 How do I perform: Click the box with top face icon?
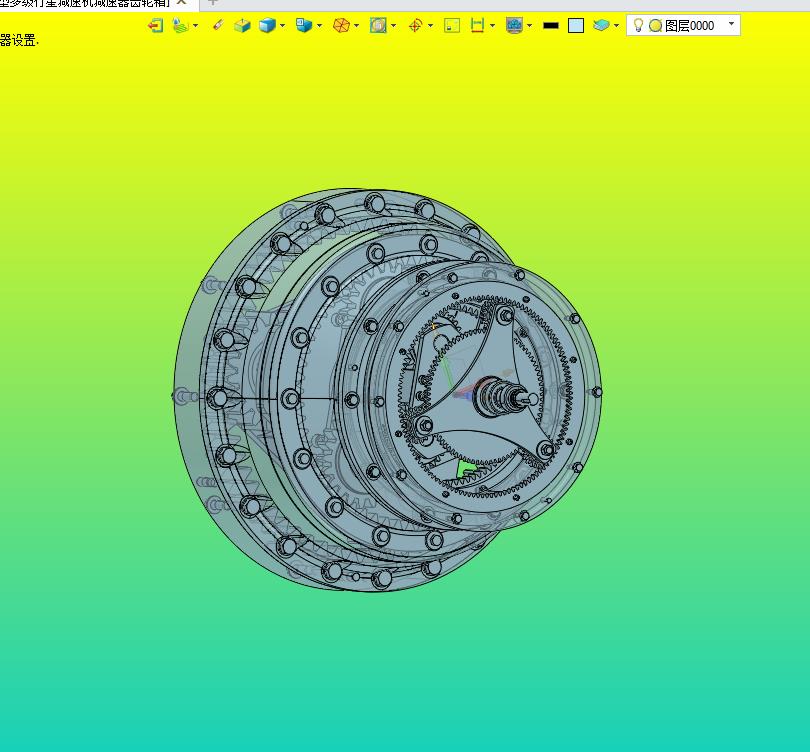coord(242,25)
